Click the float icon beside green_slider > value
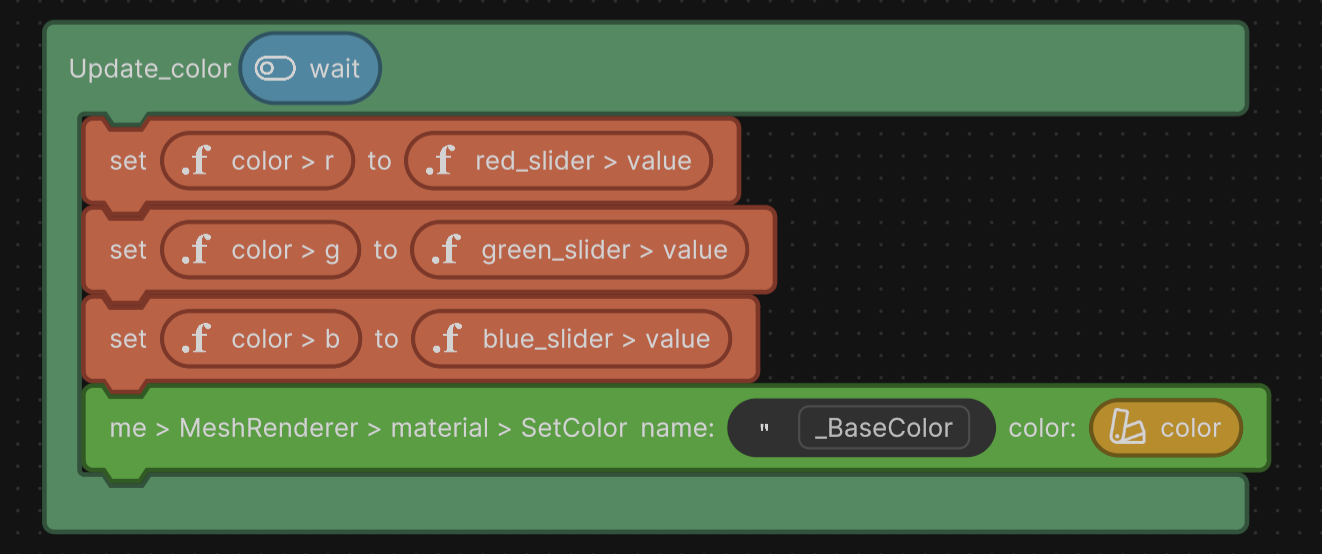 (446, 250)
